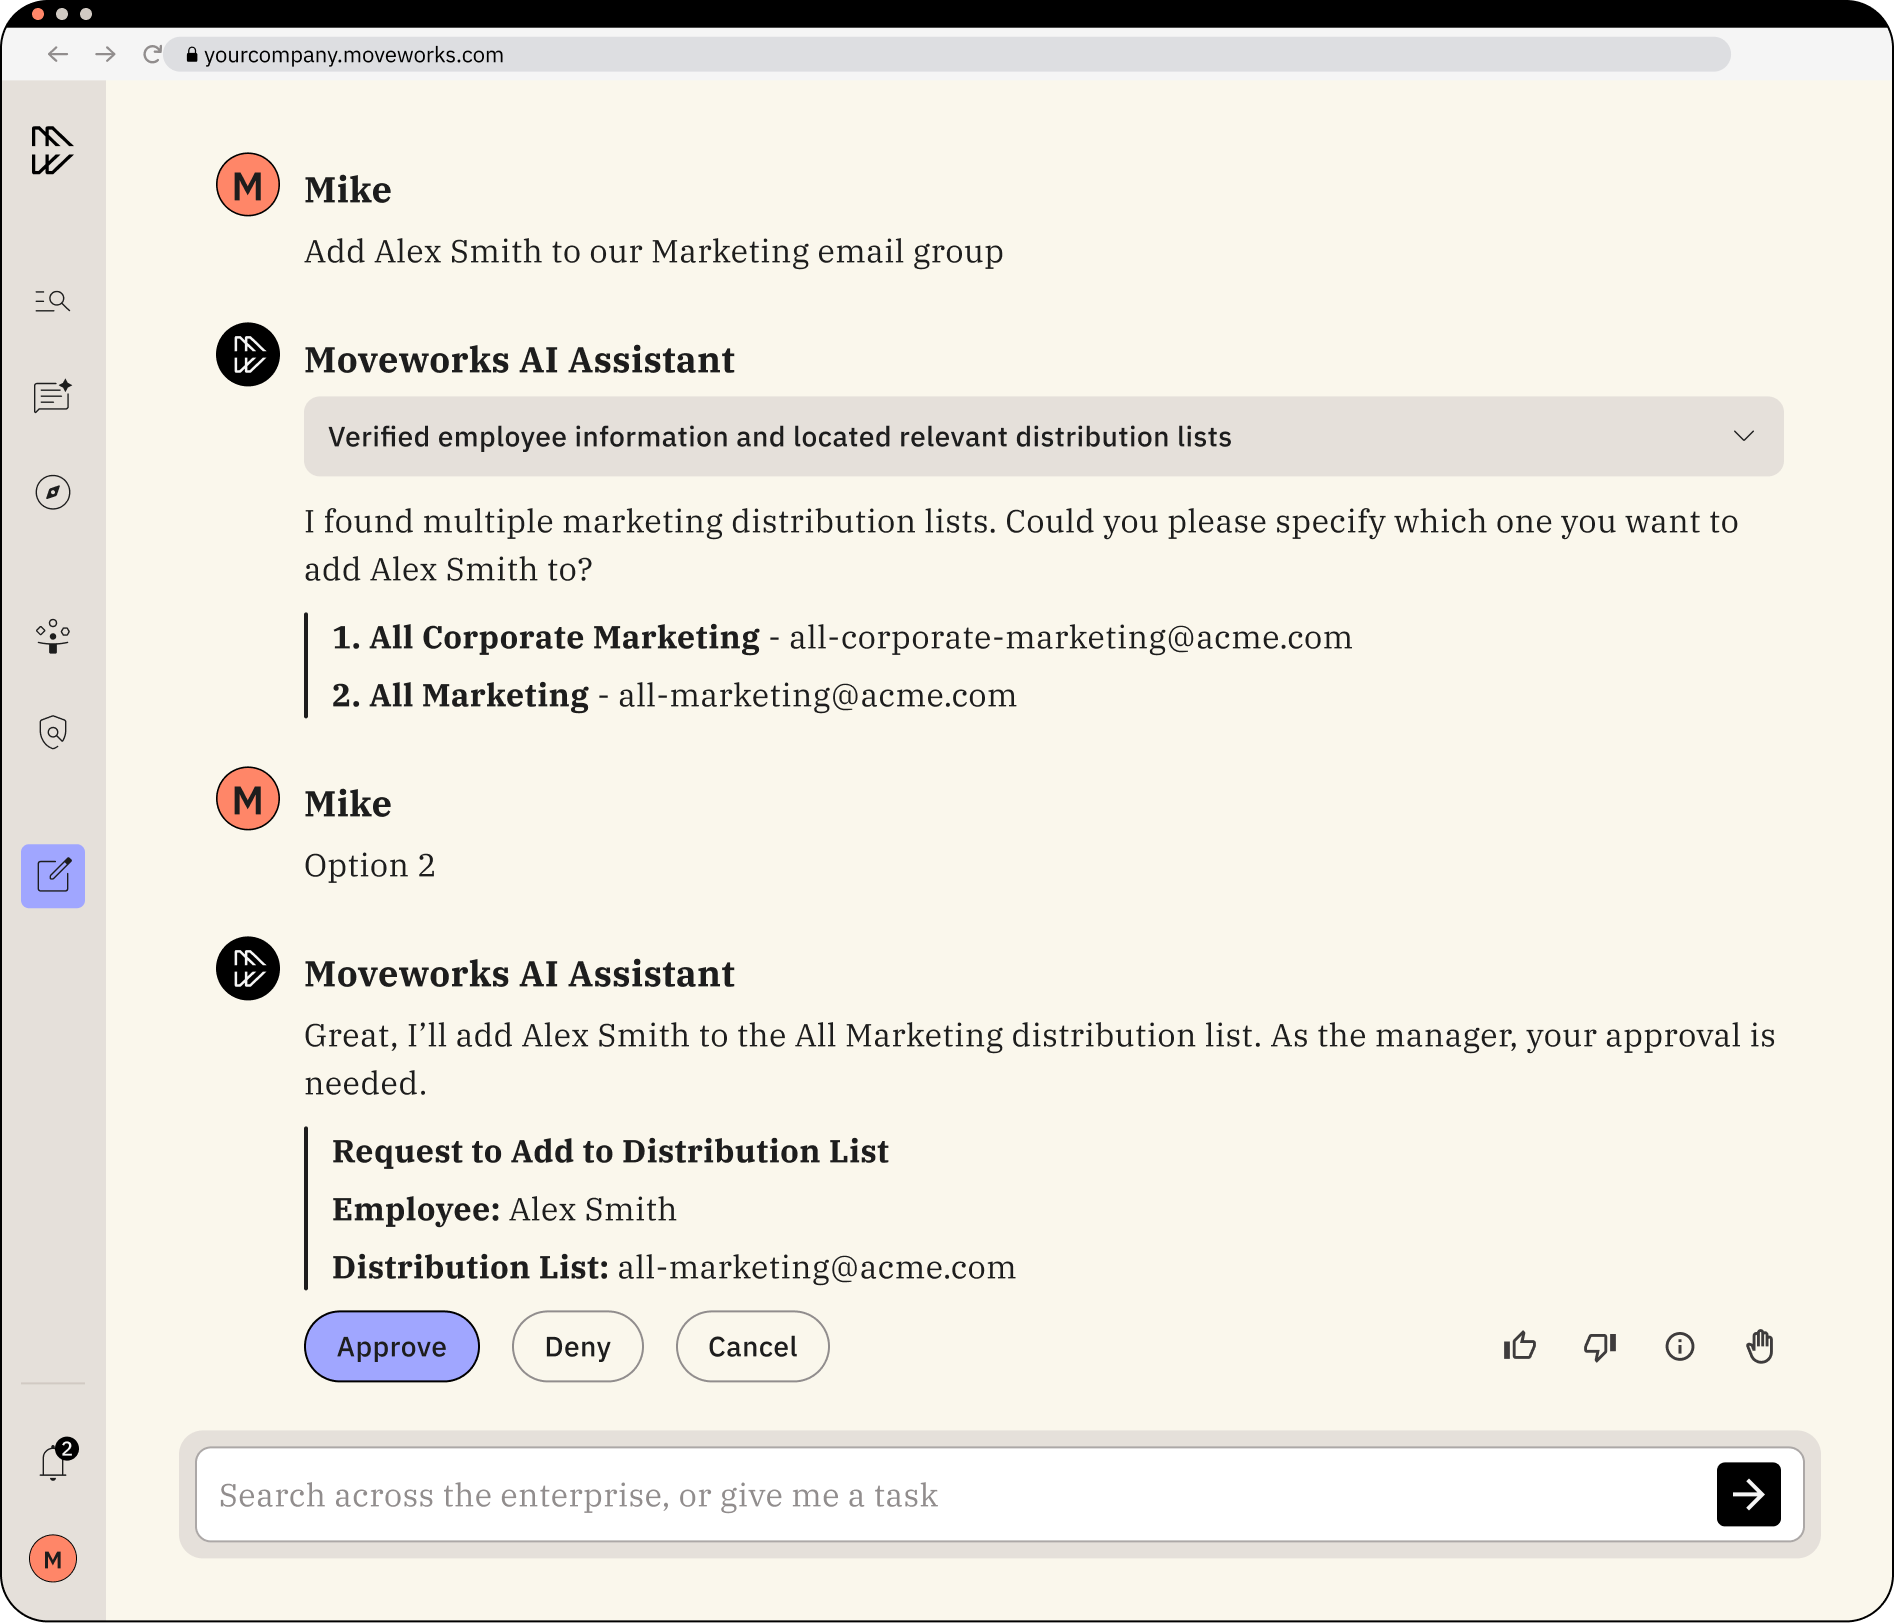The height and width of the screenshot is (1623, 1894).
Task: Click the raised hand icon
Action: click(x=1759, y=1346)
